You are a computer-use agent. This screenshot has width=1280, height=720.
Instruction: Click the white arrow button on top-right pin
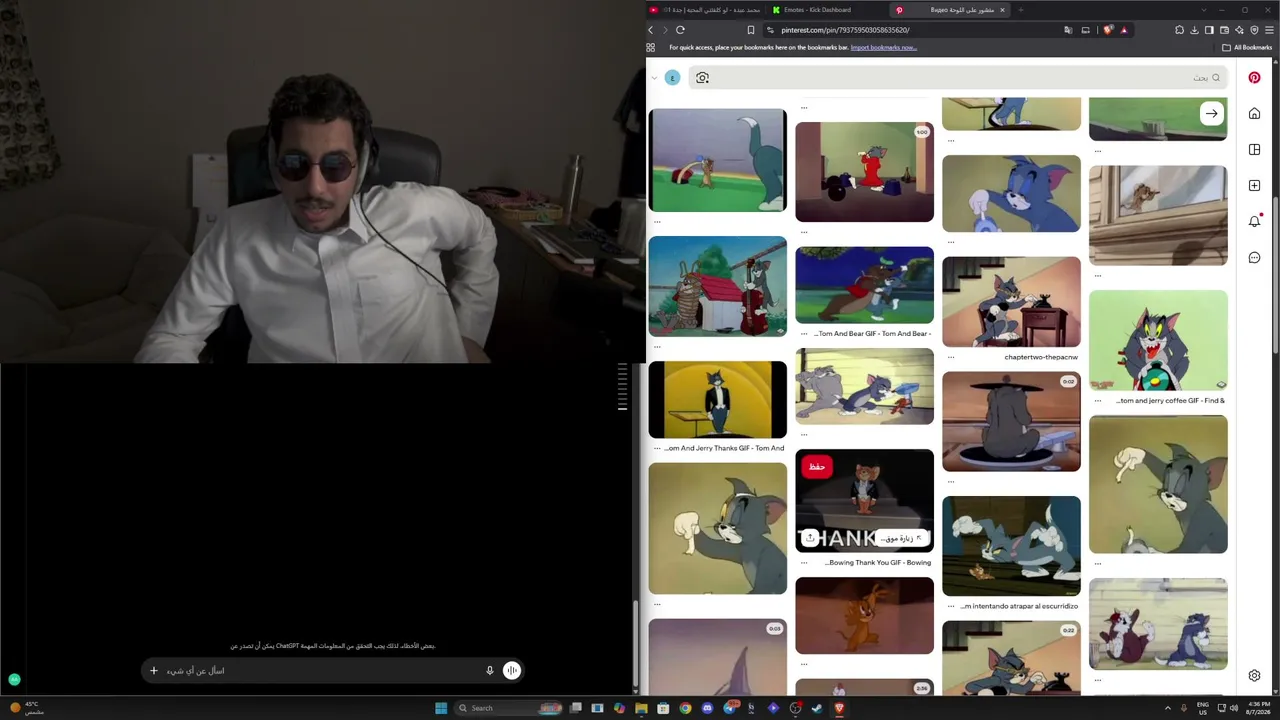click(x=1211, y=113)
